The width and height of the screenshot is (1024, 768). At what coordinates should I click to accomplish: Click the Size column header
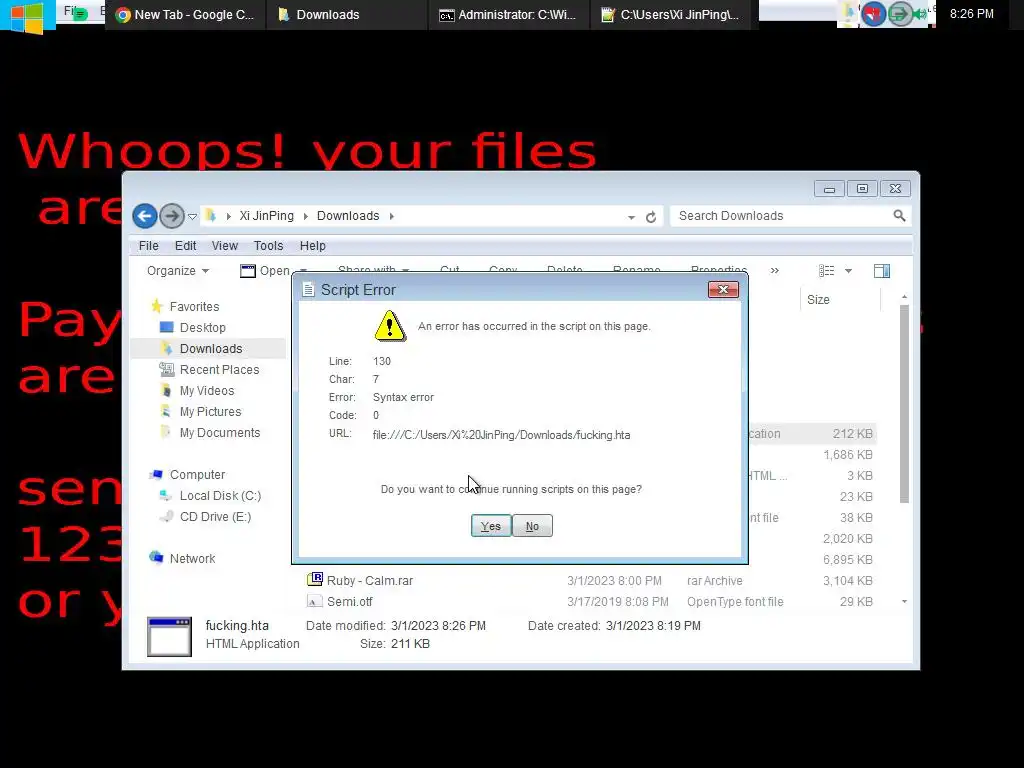[x=840, y=299]
